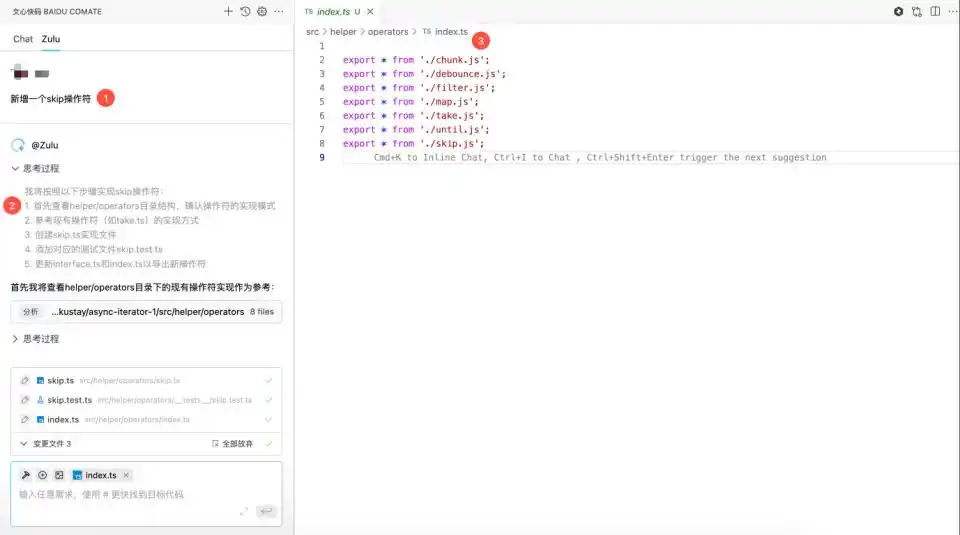Click the 全部放弃 discard all button

tap(232, 444)
